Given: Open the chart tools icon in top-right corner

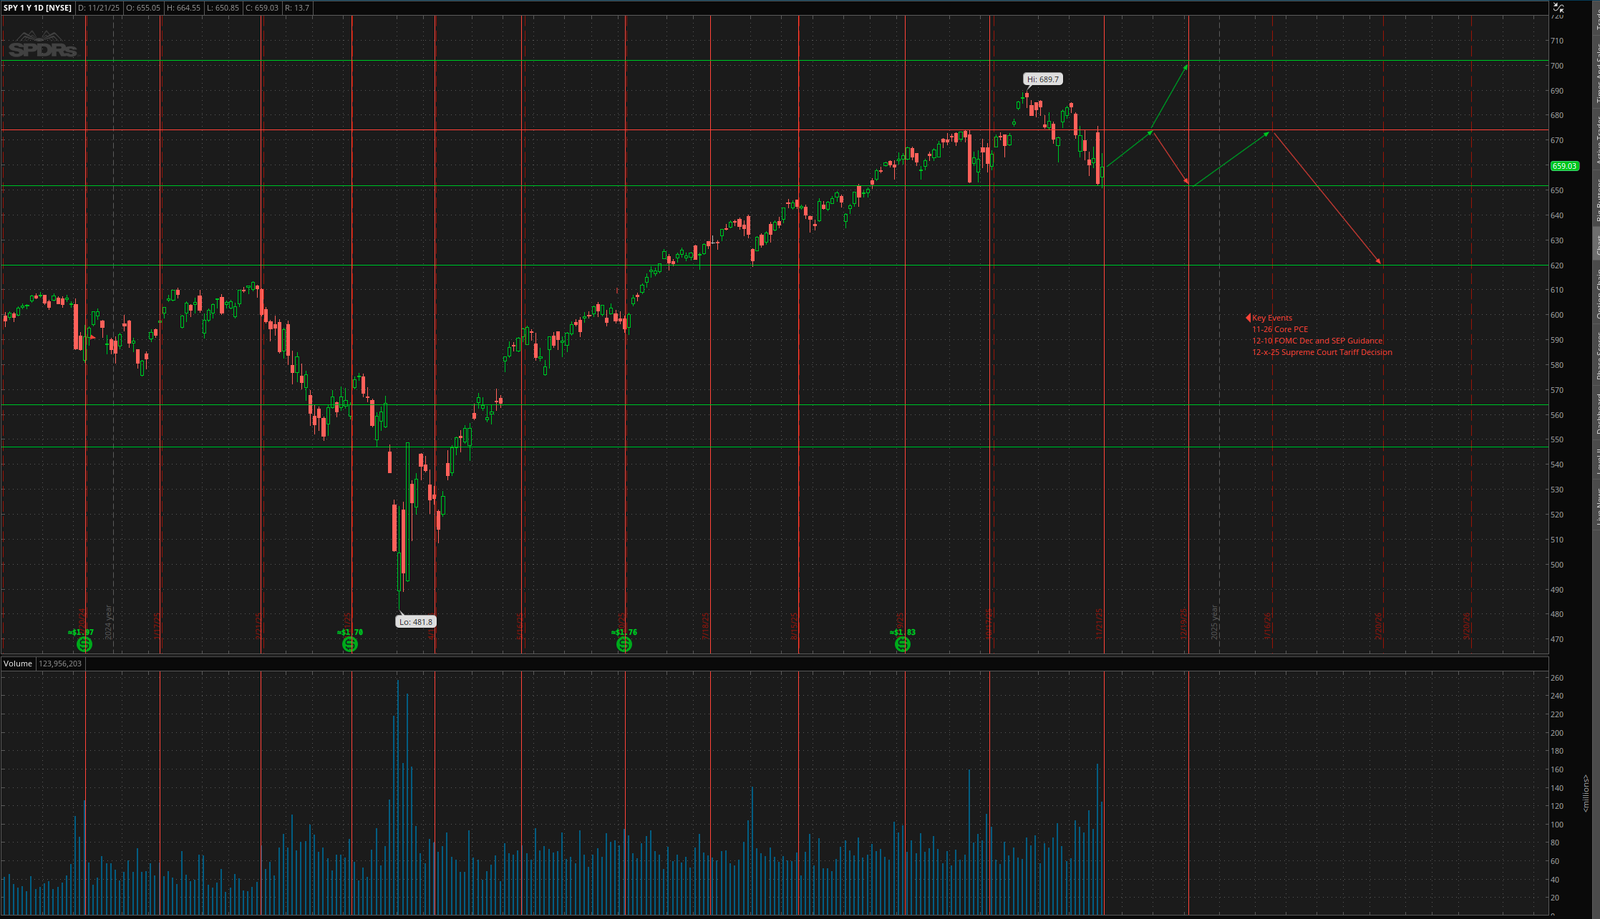Looking at the screenshot, I should (x=1557, y=8).
